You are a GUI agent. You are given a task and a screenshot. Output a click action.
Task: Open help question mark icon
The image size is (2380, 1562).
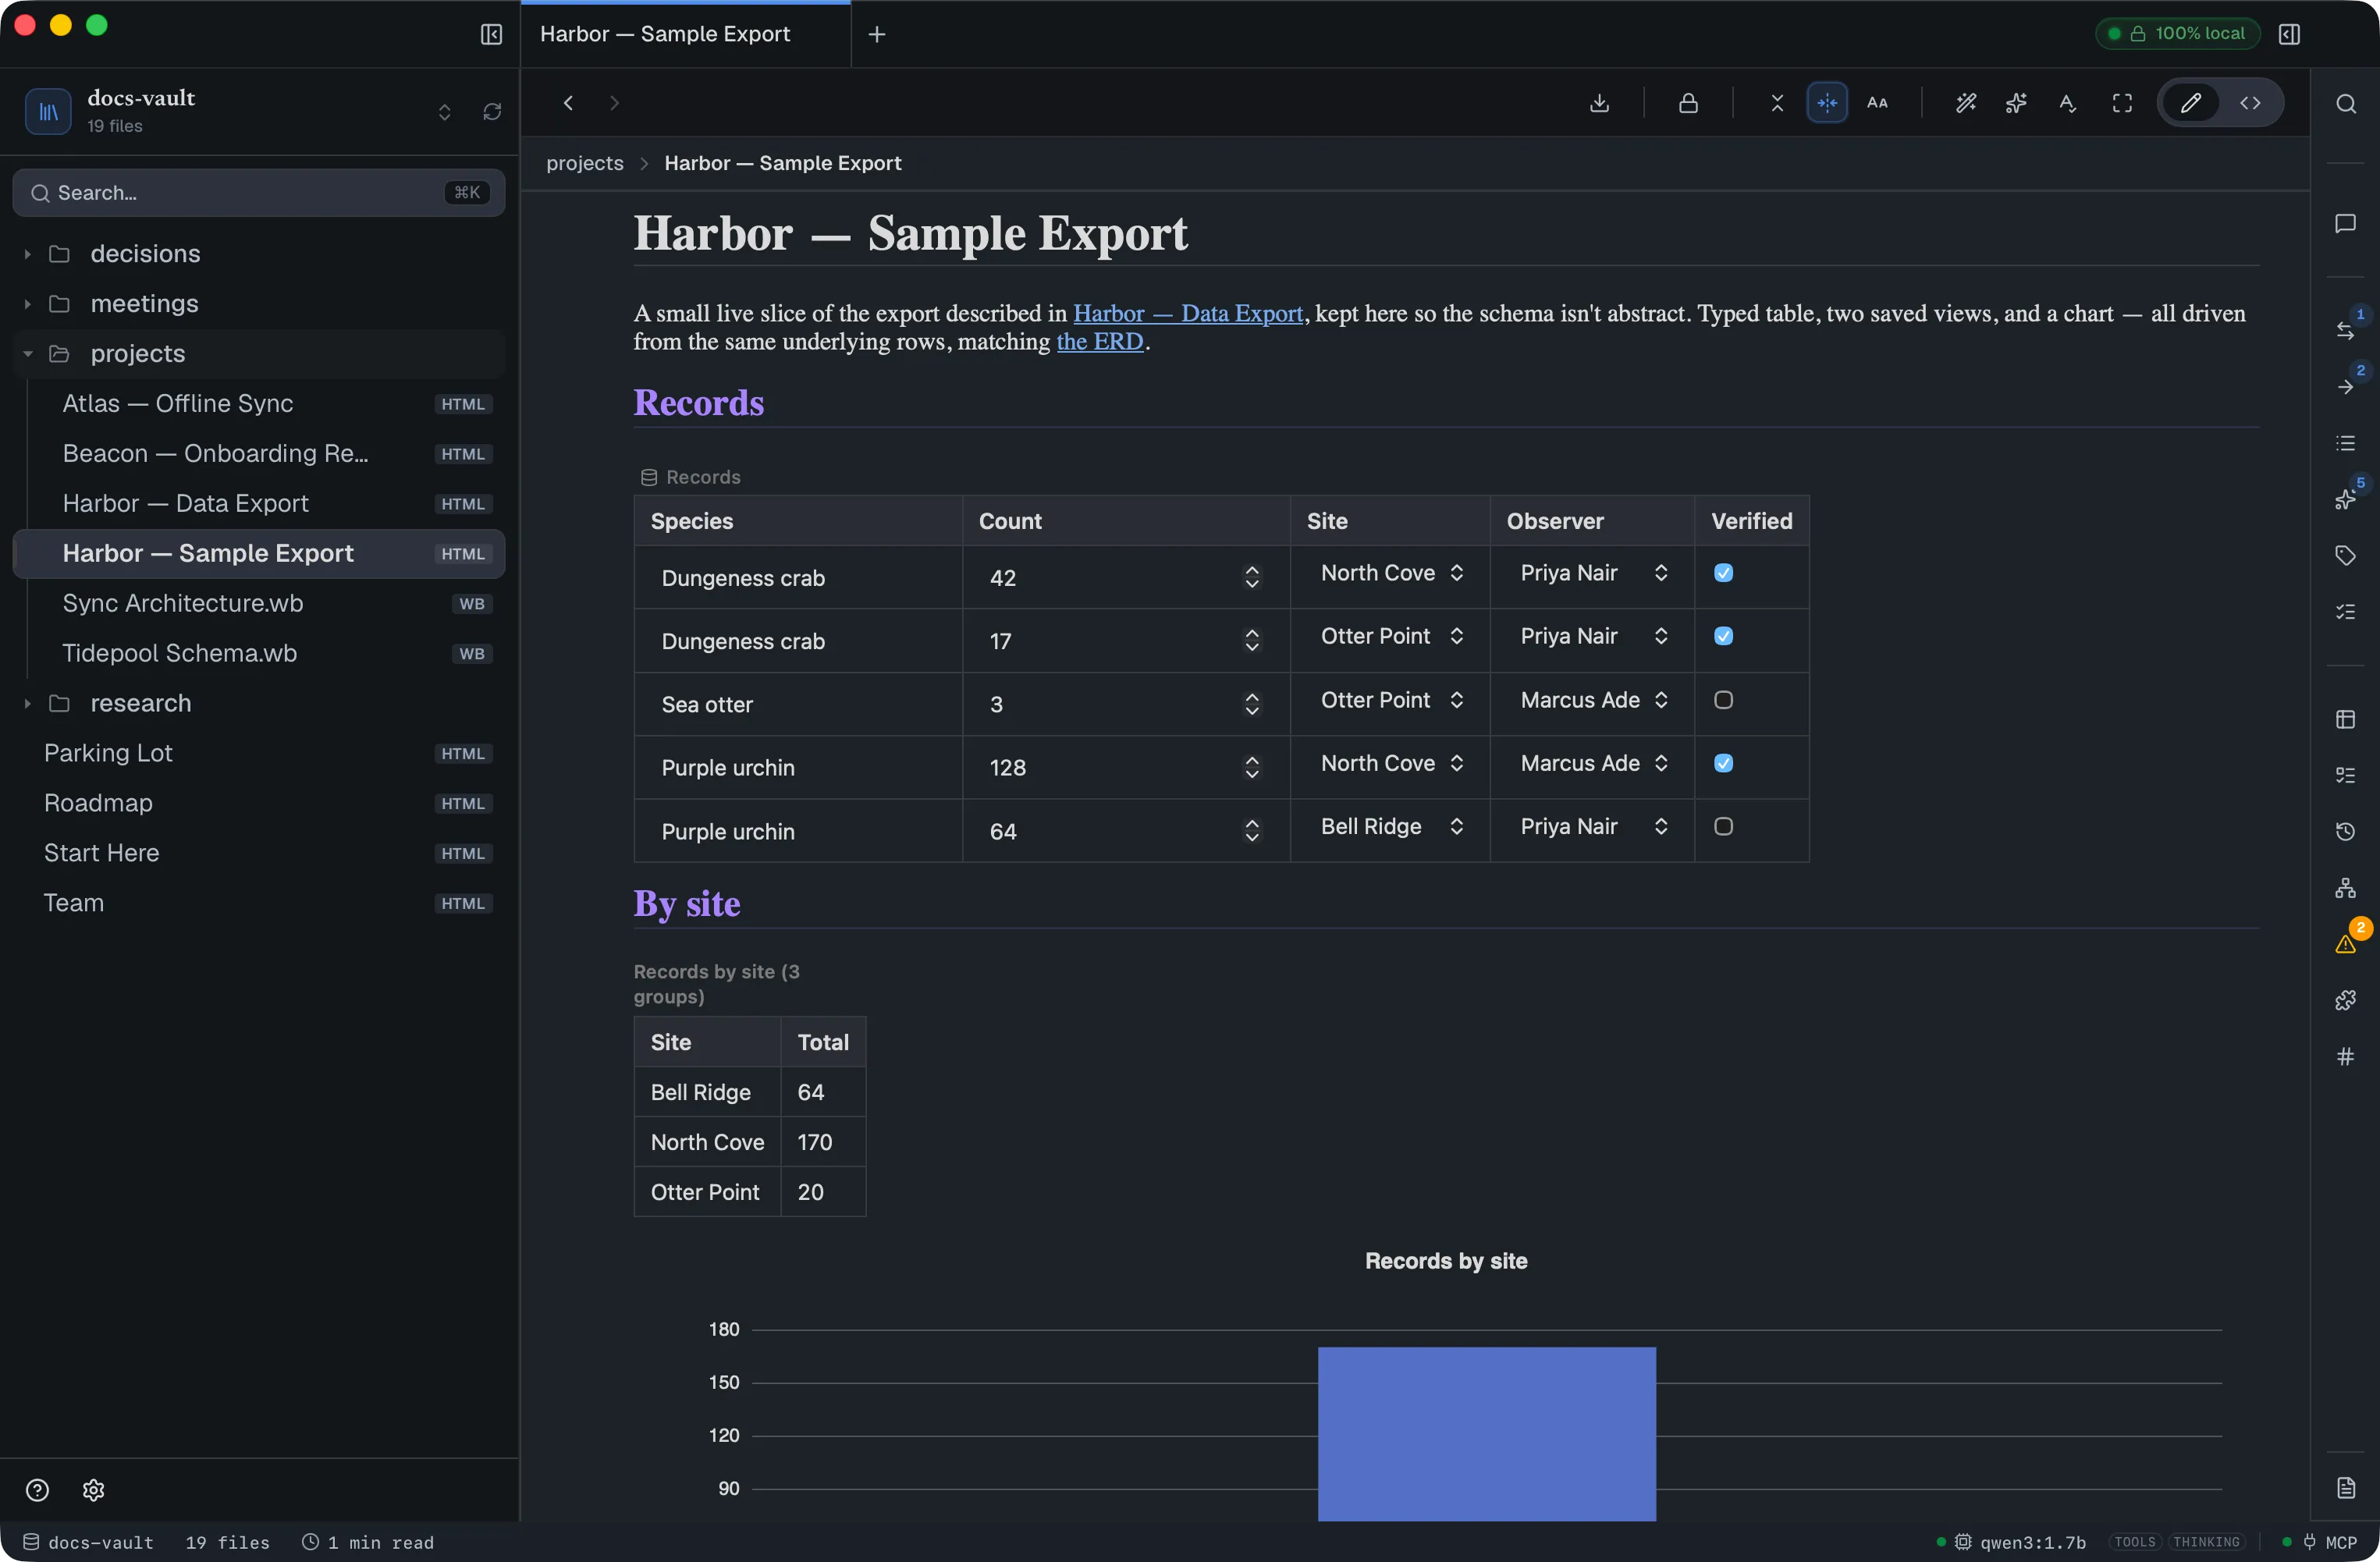(37, 1490)
